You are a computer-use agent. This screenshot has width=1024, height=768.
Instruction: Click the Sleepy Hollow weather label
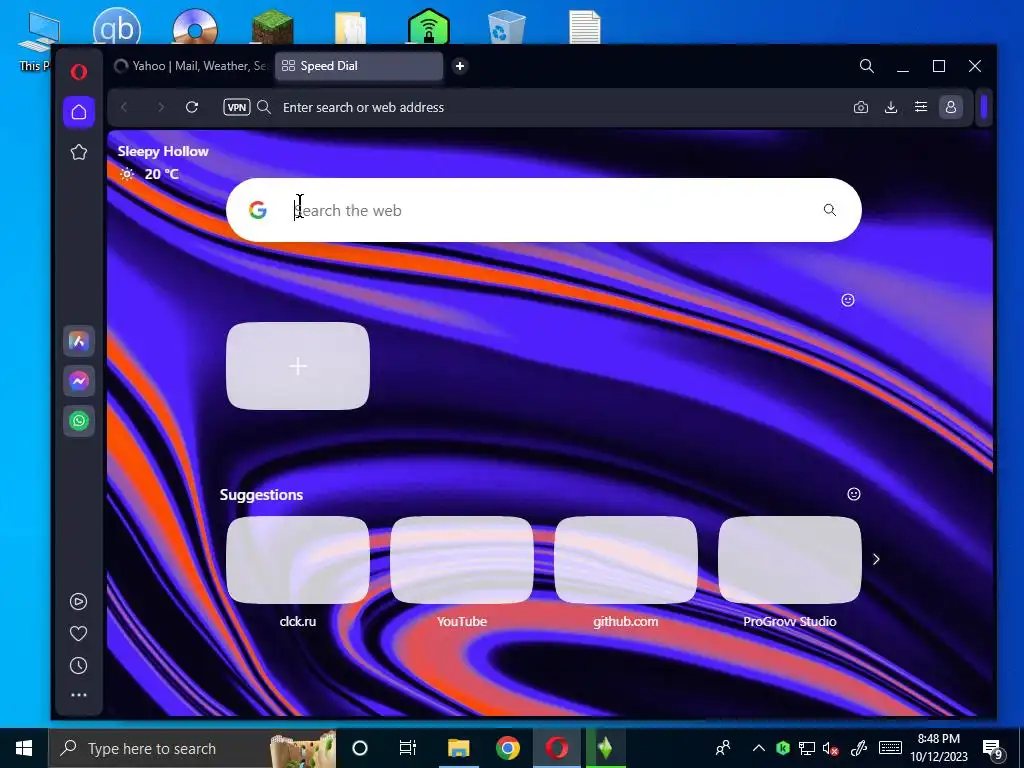click(x=163, y=151)
